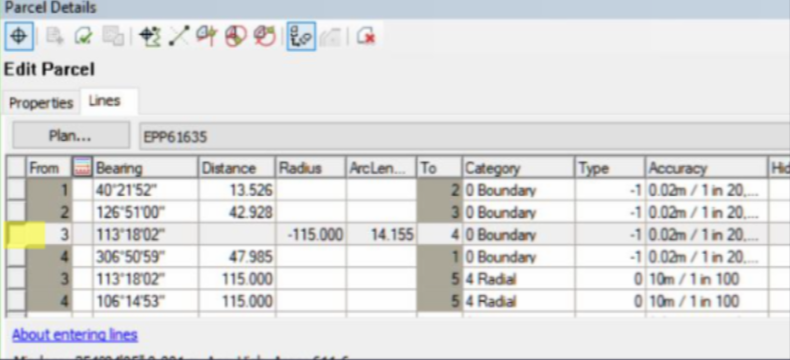This screenshot has width=790, height=360.
Task: Click the Discard parcel red X icon
Action: 365,37
